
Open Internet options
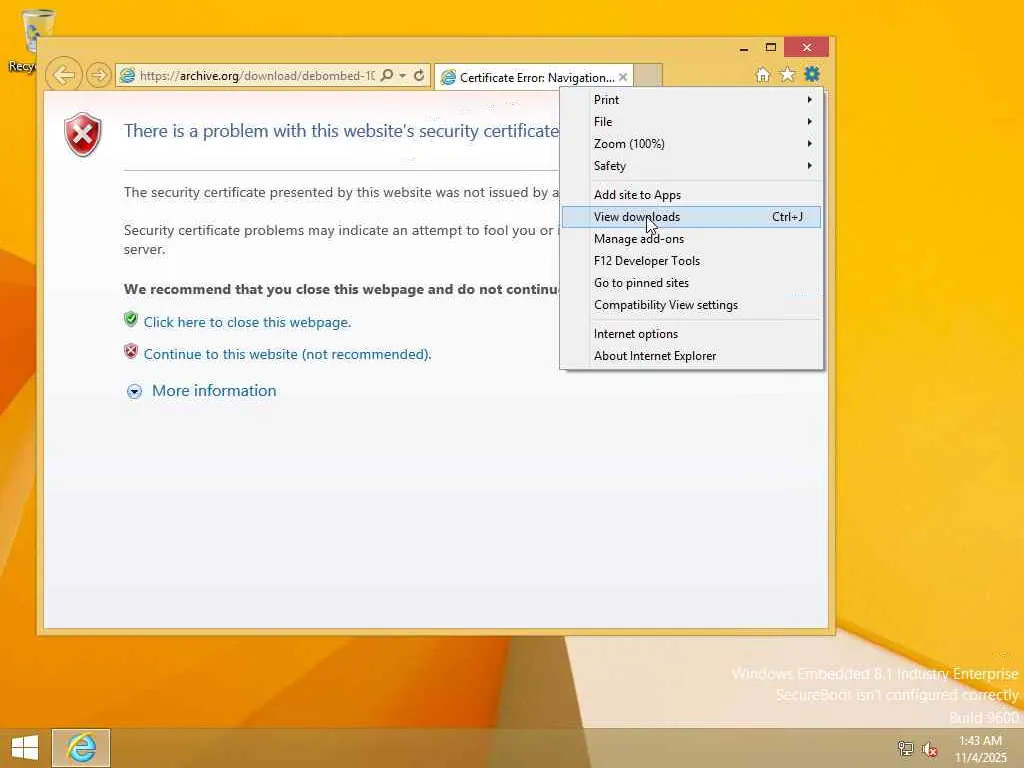692,334
